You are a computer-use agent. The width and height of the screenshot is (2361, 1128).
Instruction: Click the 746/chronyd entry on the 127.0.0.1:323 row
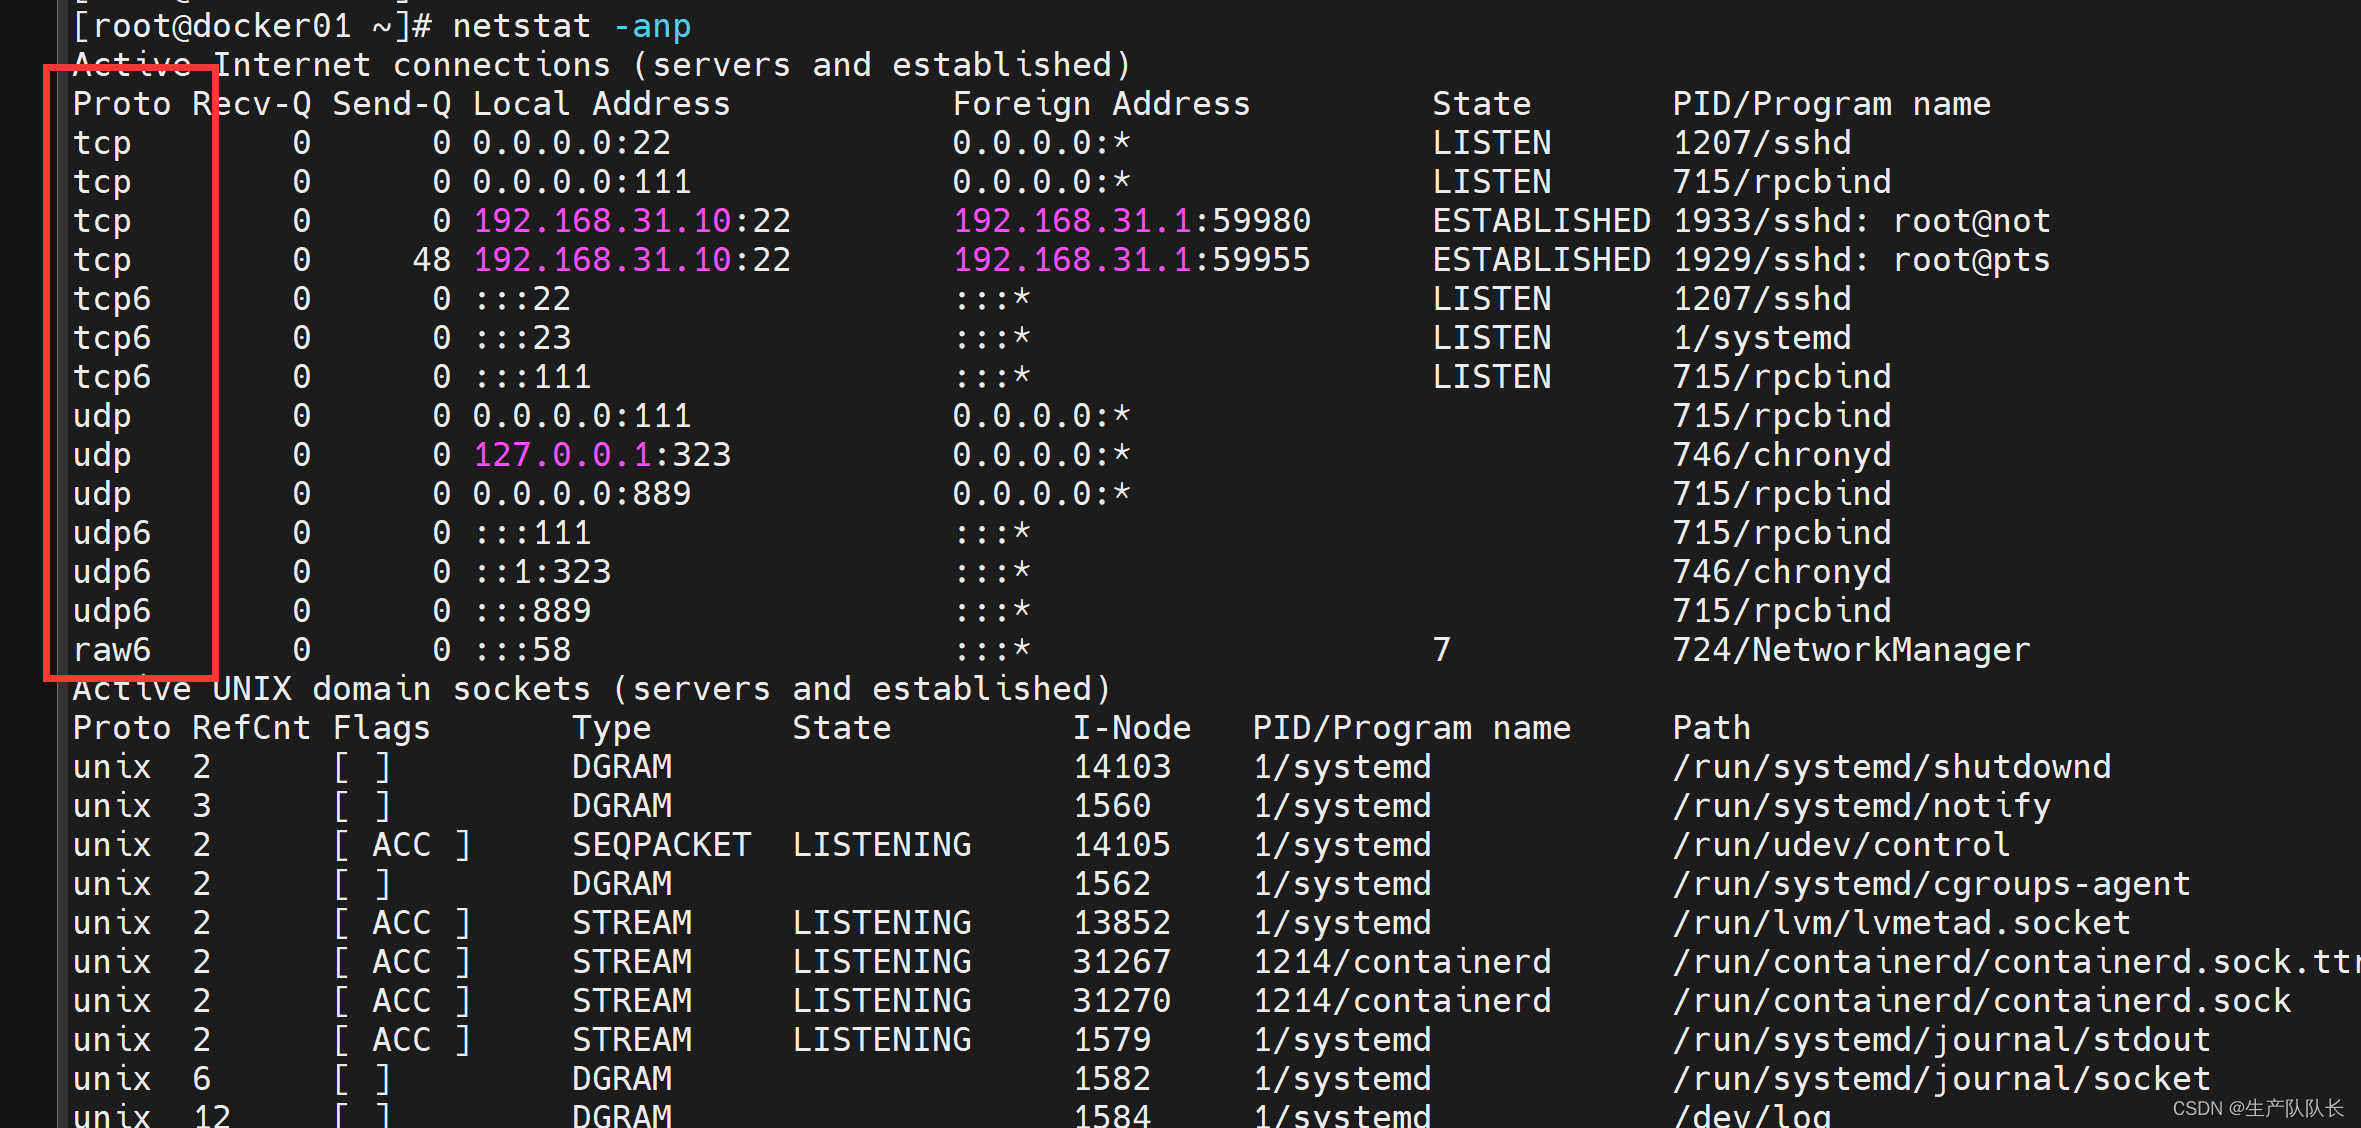pos(1781,455)
